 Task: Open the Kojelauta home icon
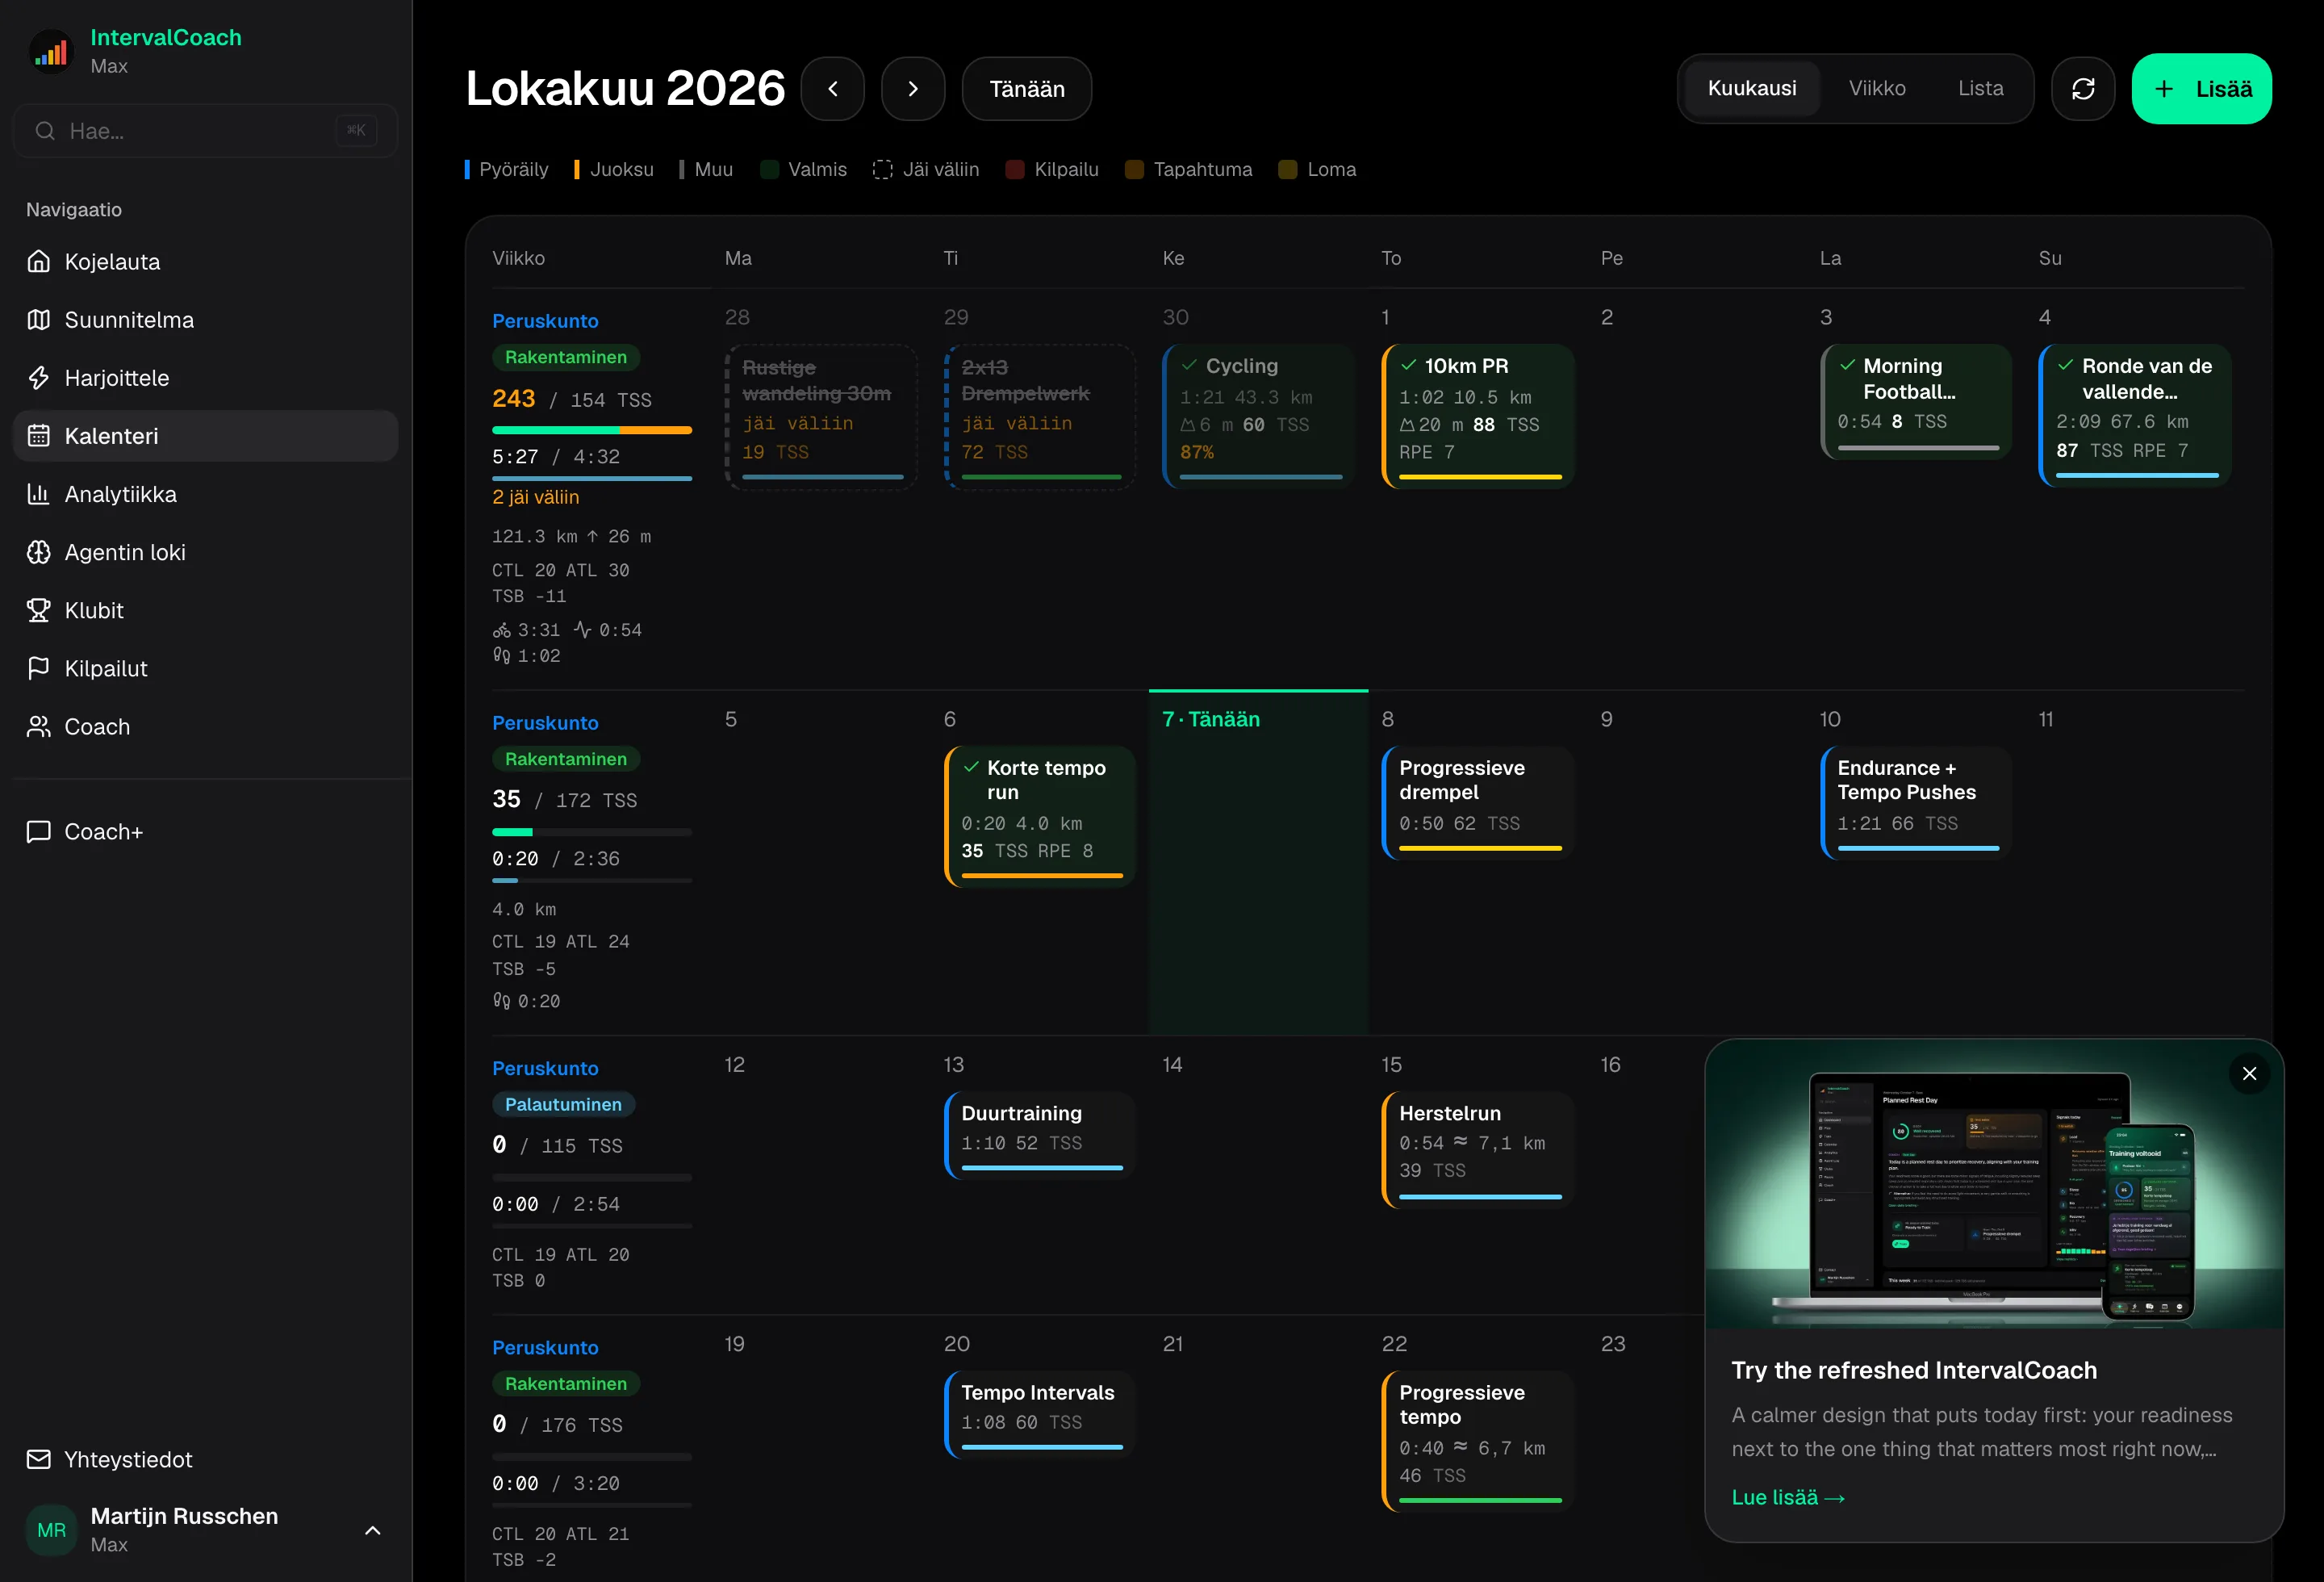pyautogui.click(x=39, y=261)
